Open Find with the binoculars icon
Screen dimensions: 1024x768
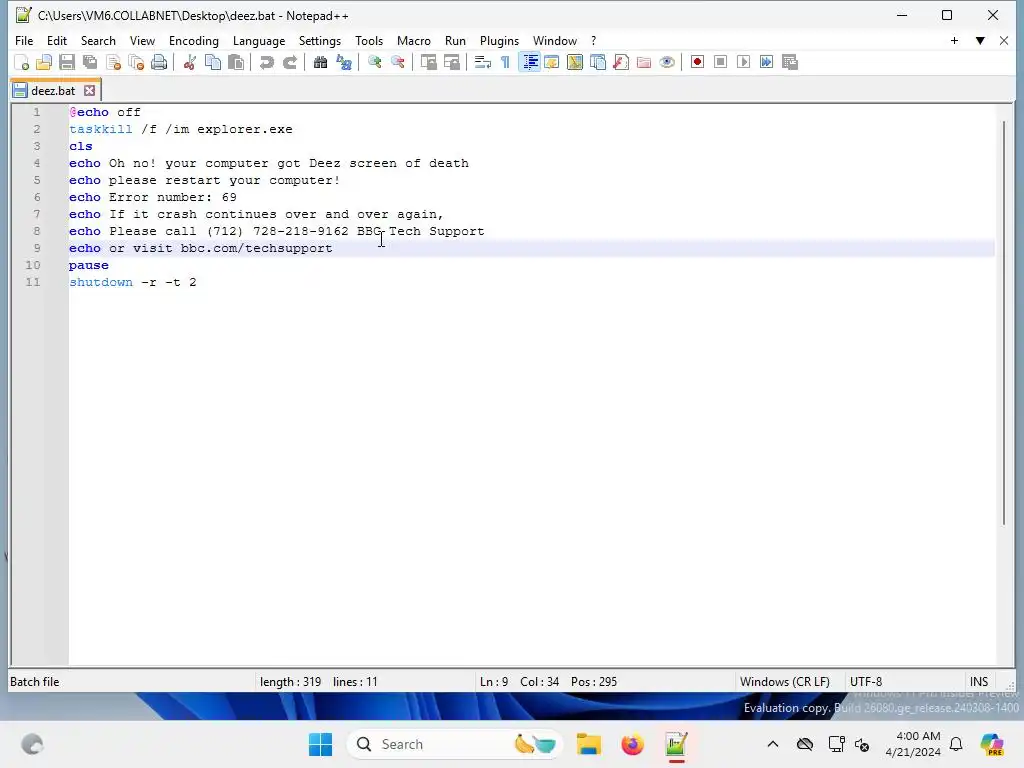tap(321, 62)
